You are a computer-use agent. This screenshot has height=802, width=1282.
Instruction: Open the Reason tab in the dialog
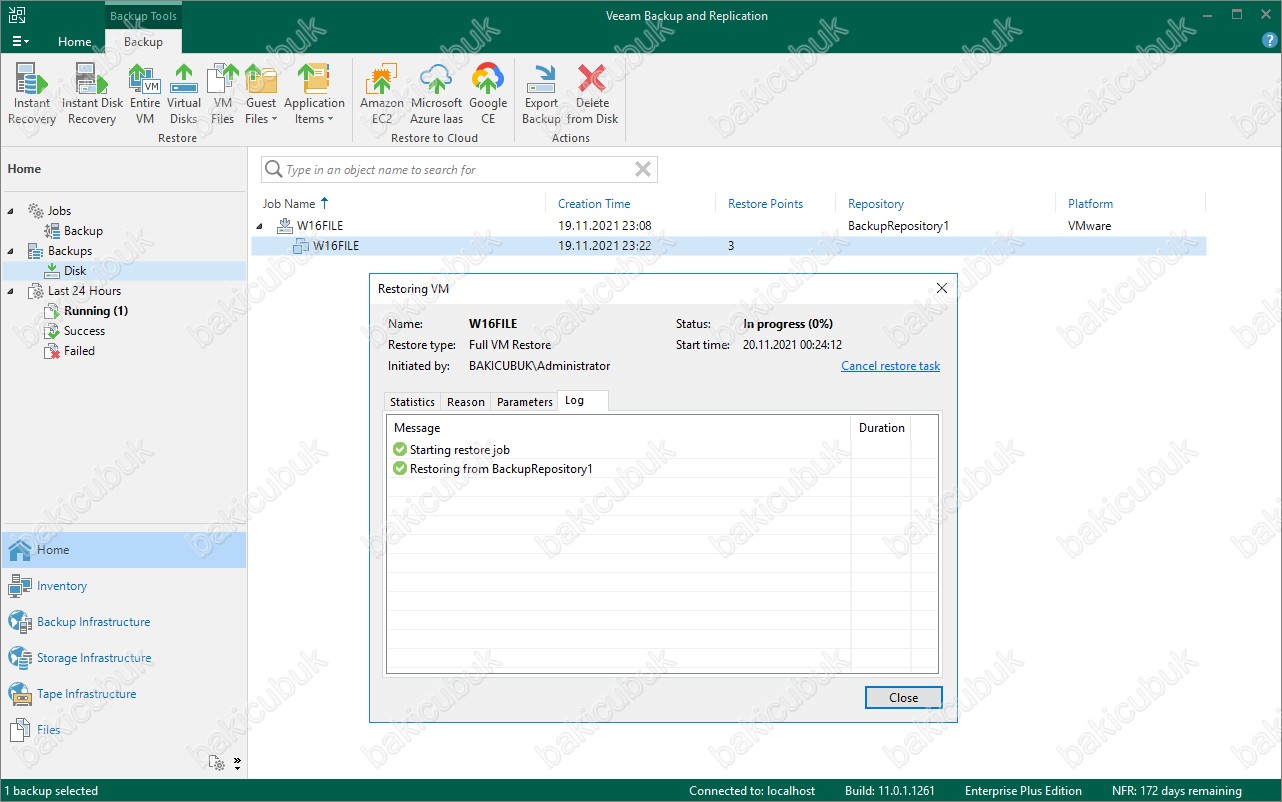(x=466, y=402)
